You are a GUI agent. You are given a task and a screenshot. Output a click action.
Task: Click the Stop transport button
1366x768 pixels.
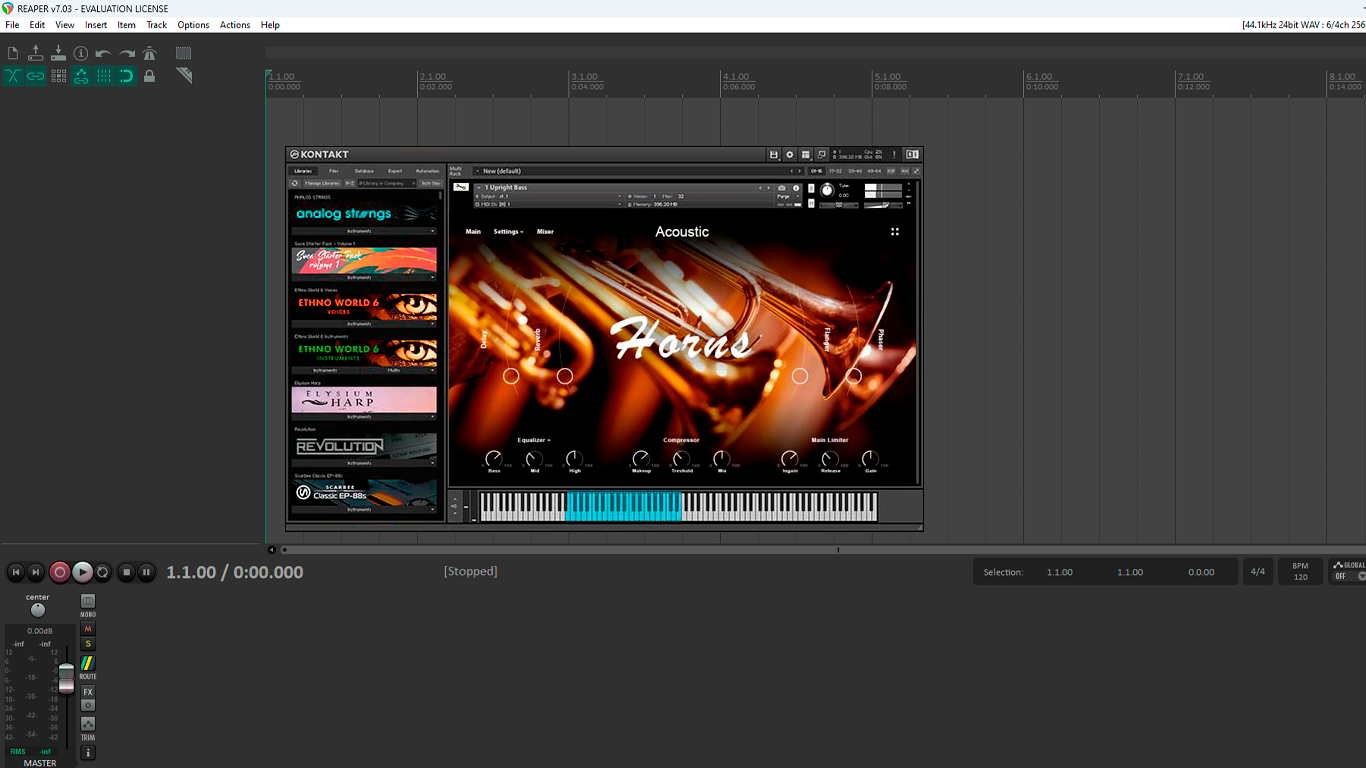126,572
